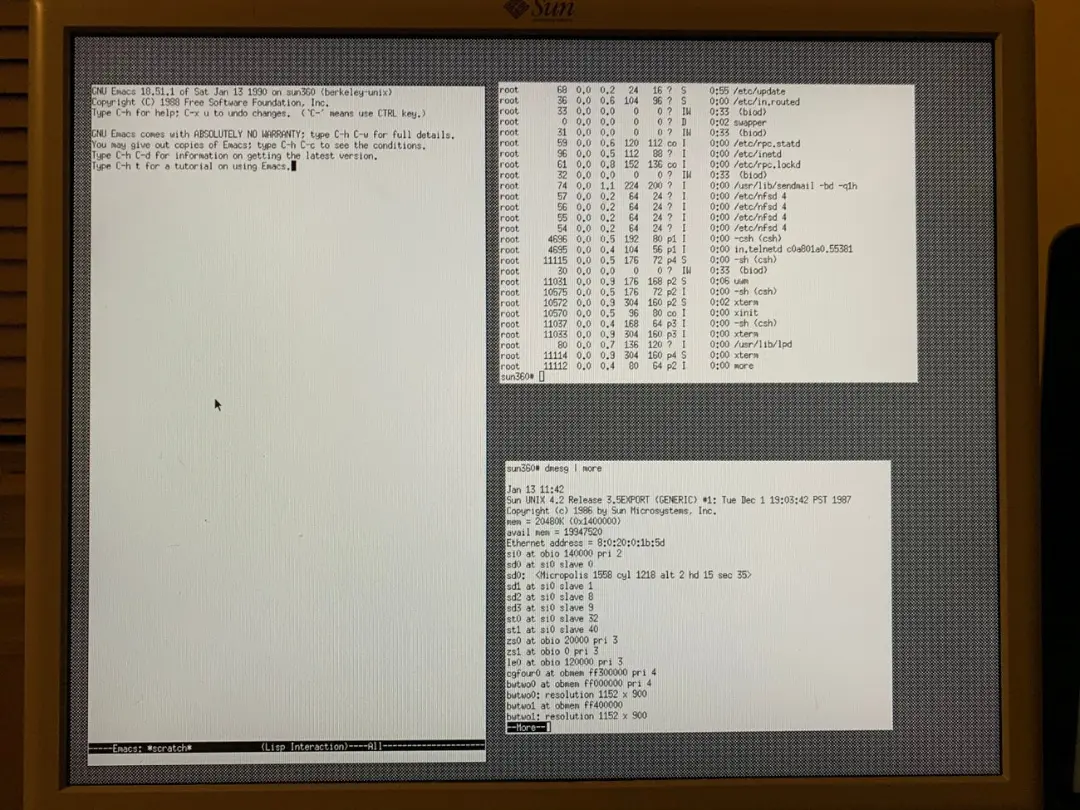Click the 'Type C-h t for a tutorial' line
The width and height of the screenshot is (1080, 810).
(x=191, y=166)
